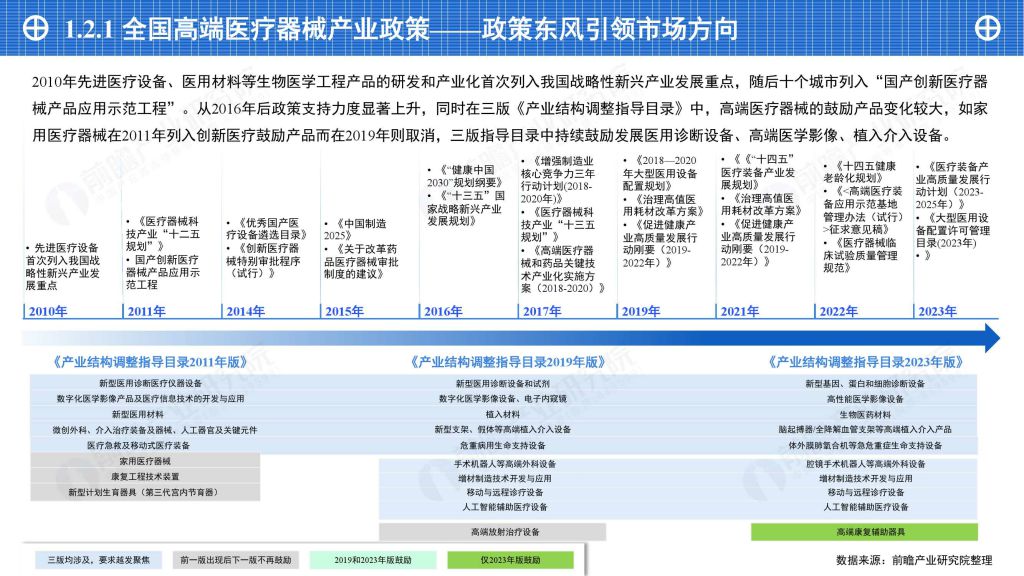Select the 2023年 timeline marker
1024x576 pixels.
point(938,312)
